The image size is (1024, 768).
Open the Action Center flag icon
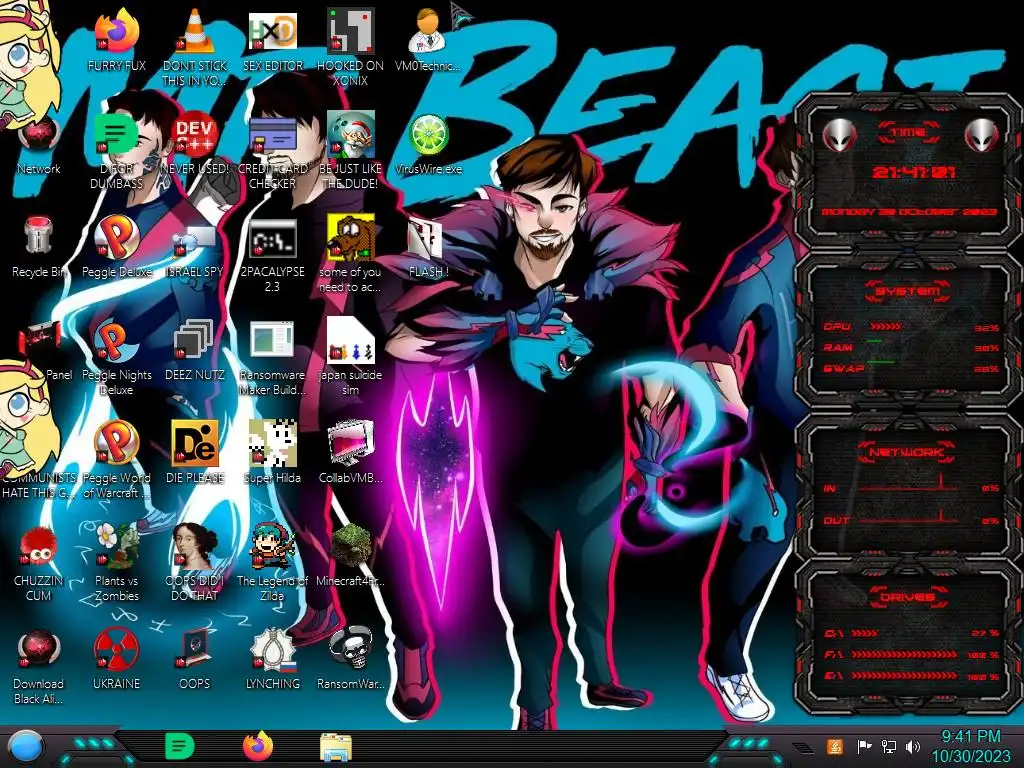pyautogui.click(x=864, y=746)
